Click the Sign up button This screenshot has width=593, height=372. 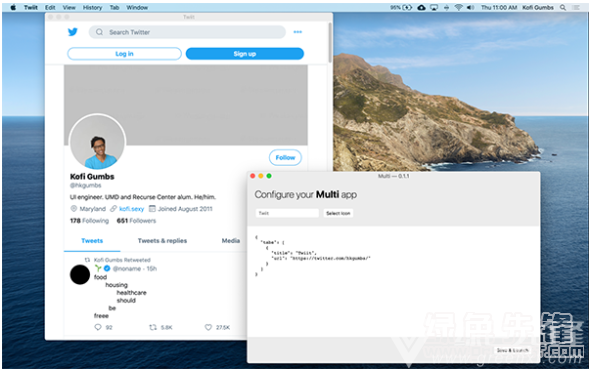(245, 54)
